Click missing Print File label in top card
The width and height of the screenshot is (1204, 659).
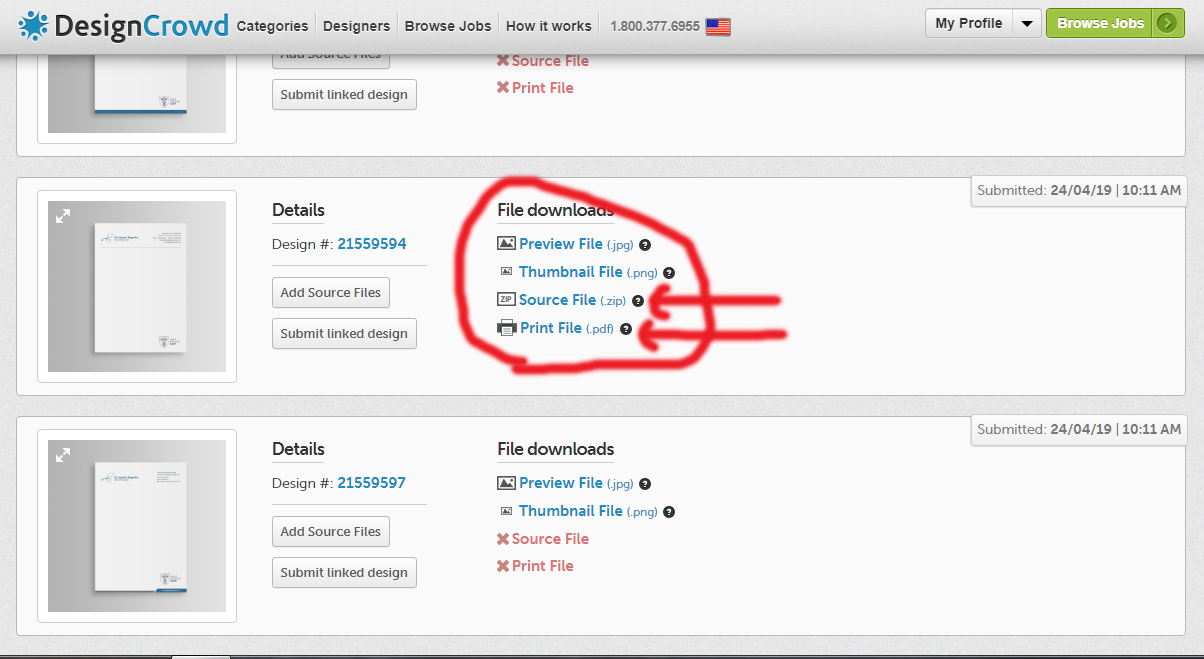(x=543, y=88)
